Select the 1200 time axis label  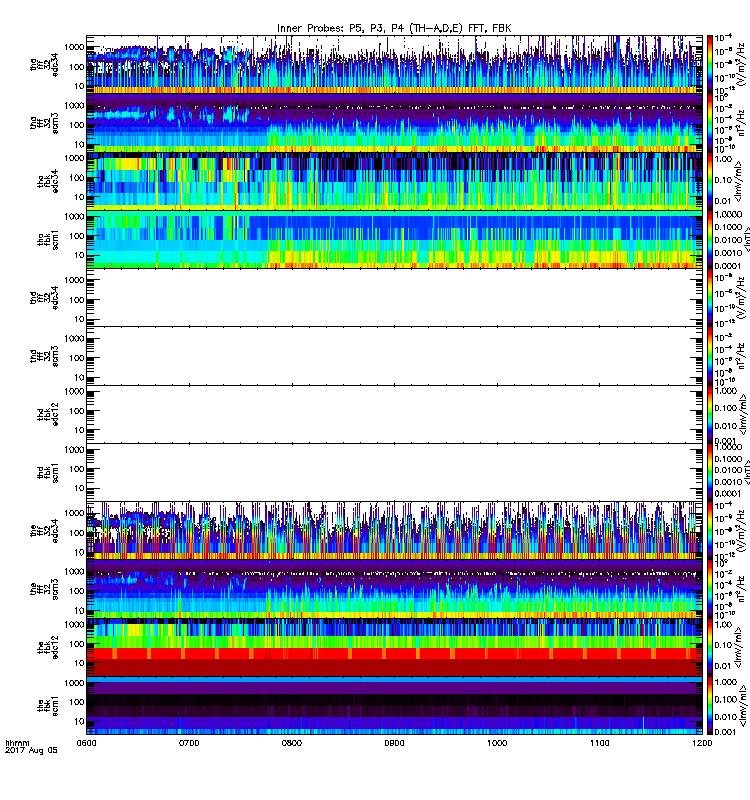pyautogui.click(x=702, y=743)
